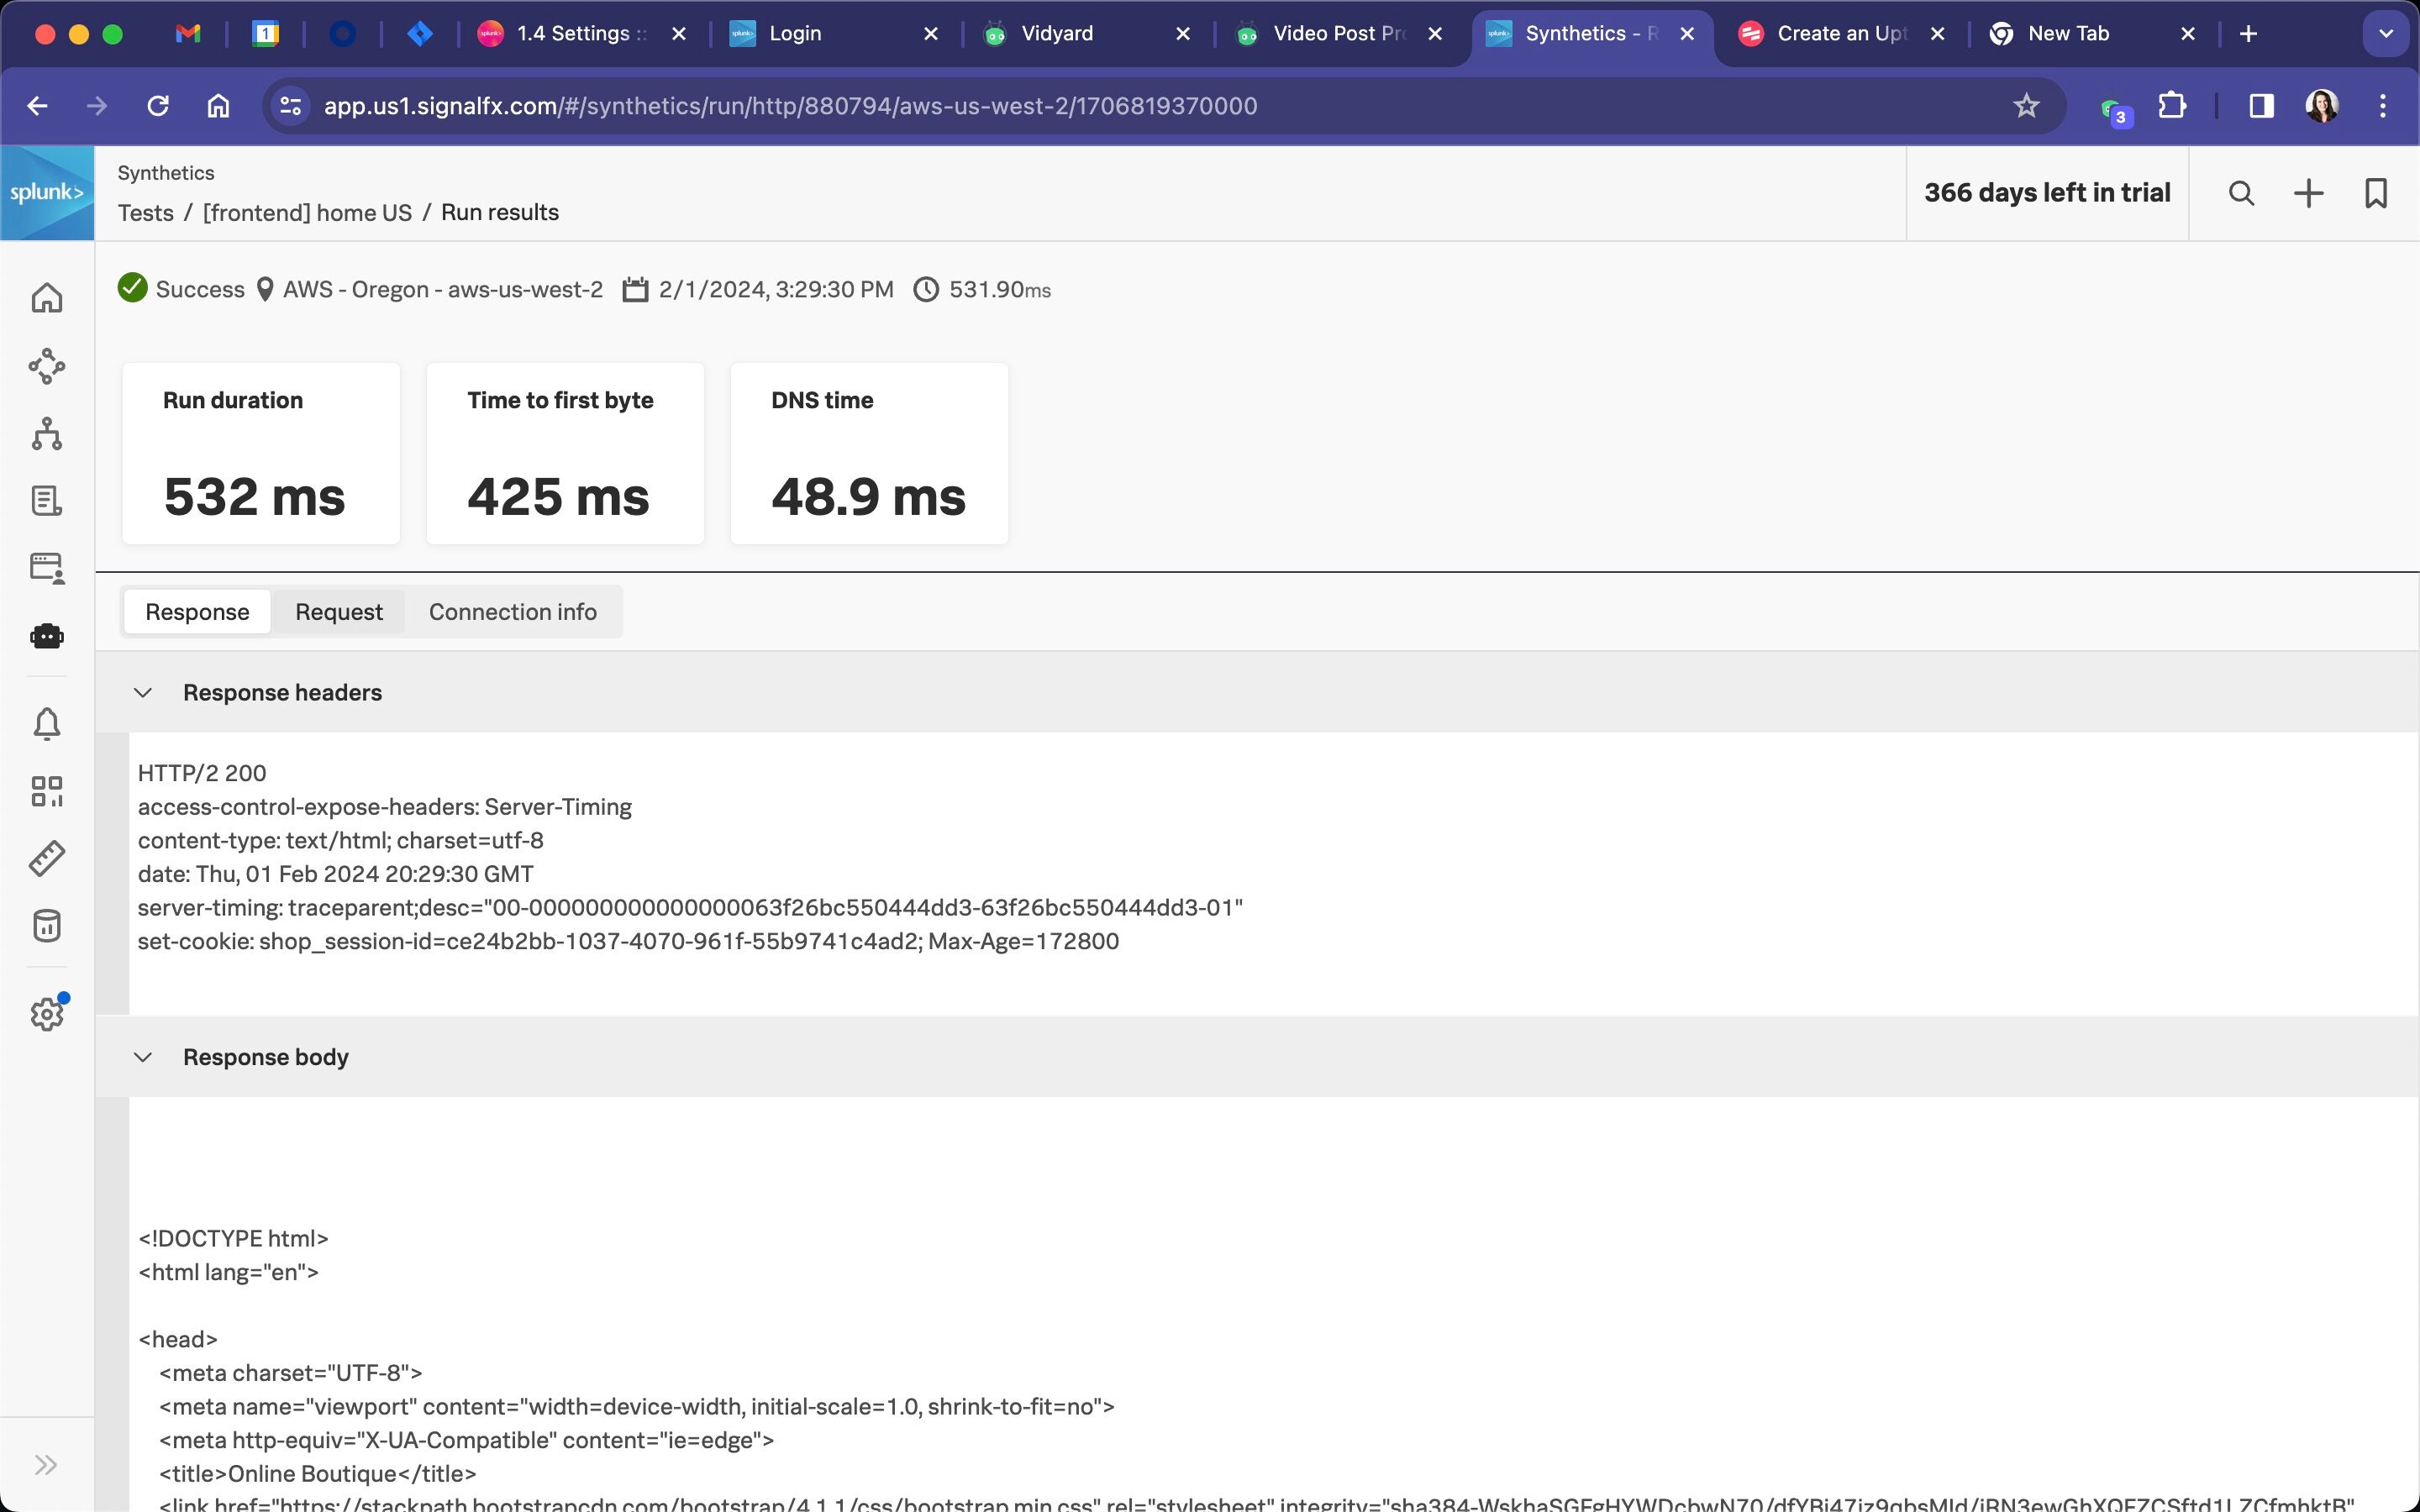Open the Metric Finder ruler icon in sidebar
Viewport: 2420px width, 1512px height.
(x=47, y=858)
